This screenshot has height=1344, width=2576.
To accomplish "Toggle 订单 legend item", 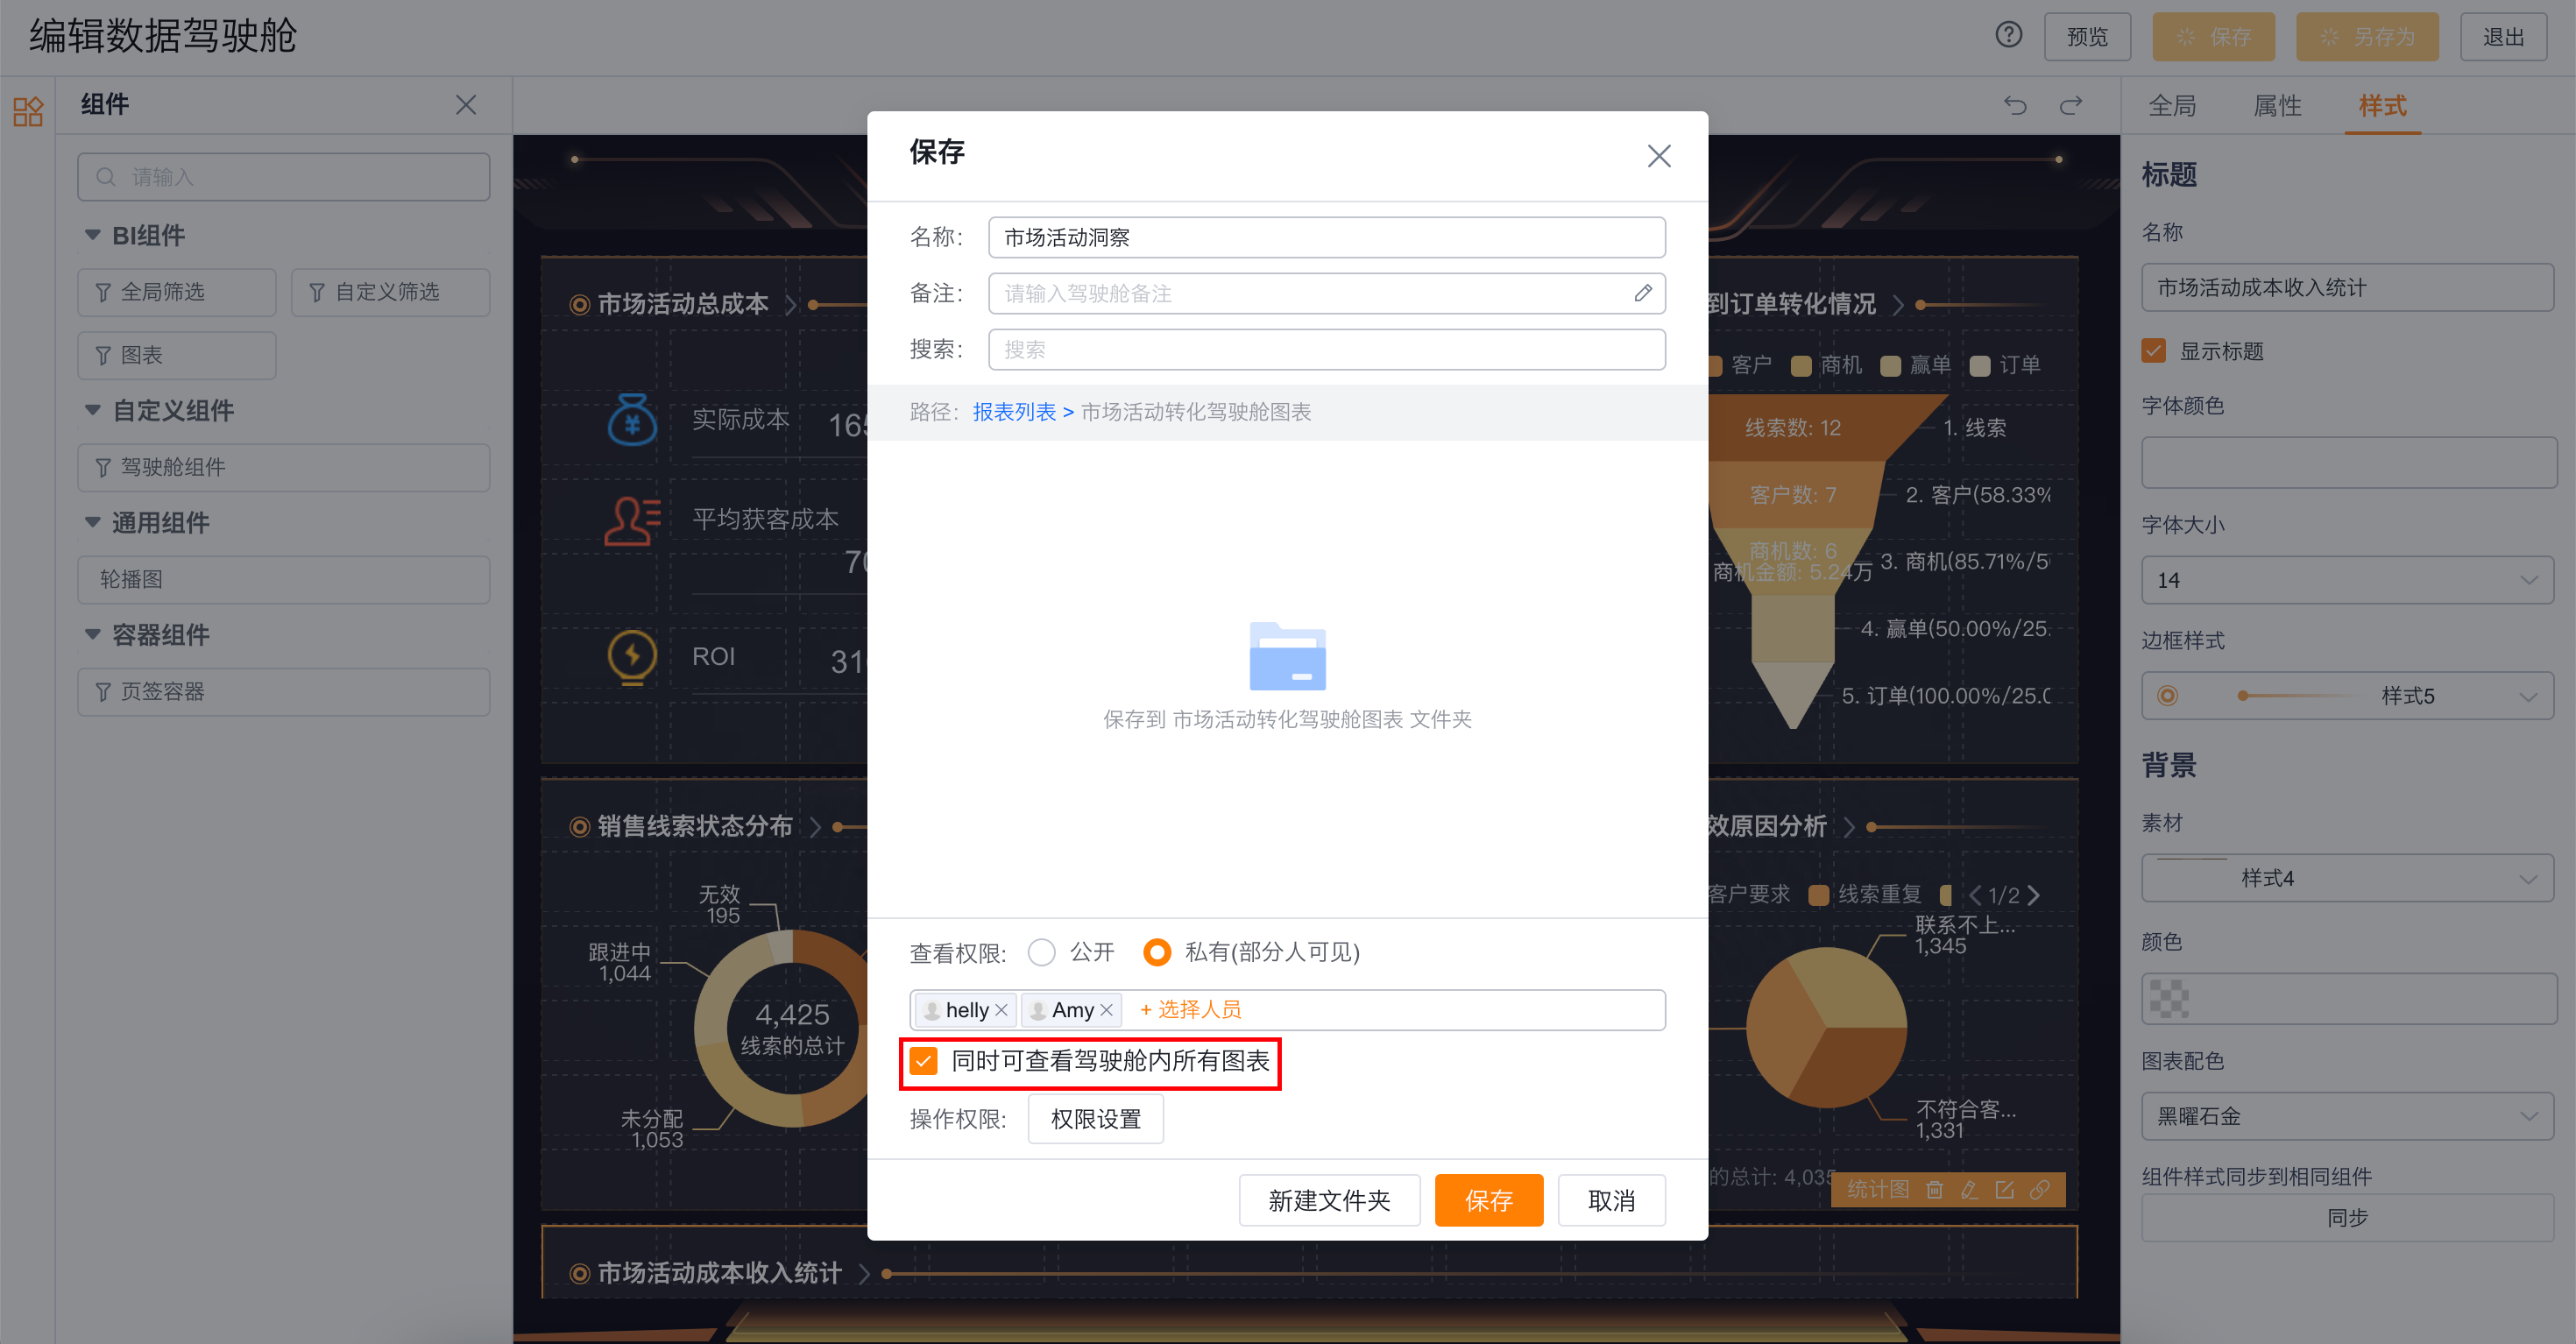I will 2004,365.
